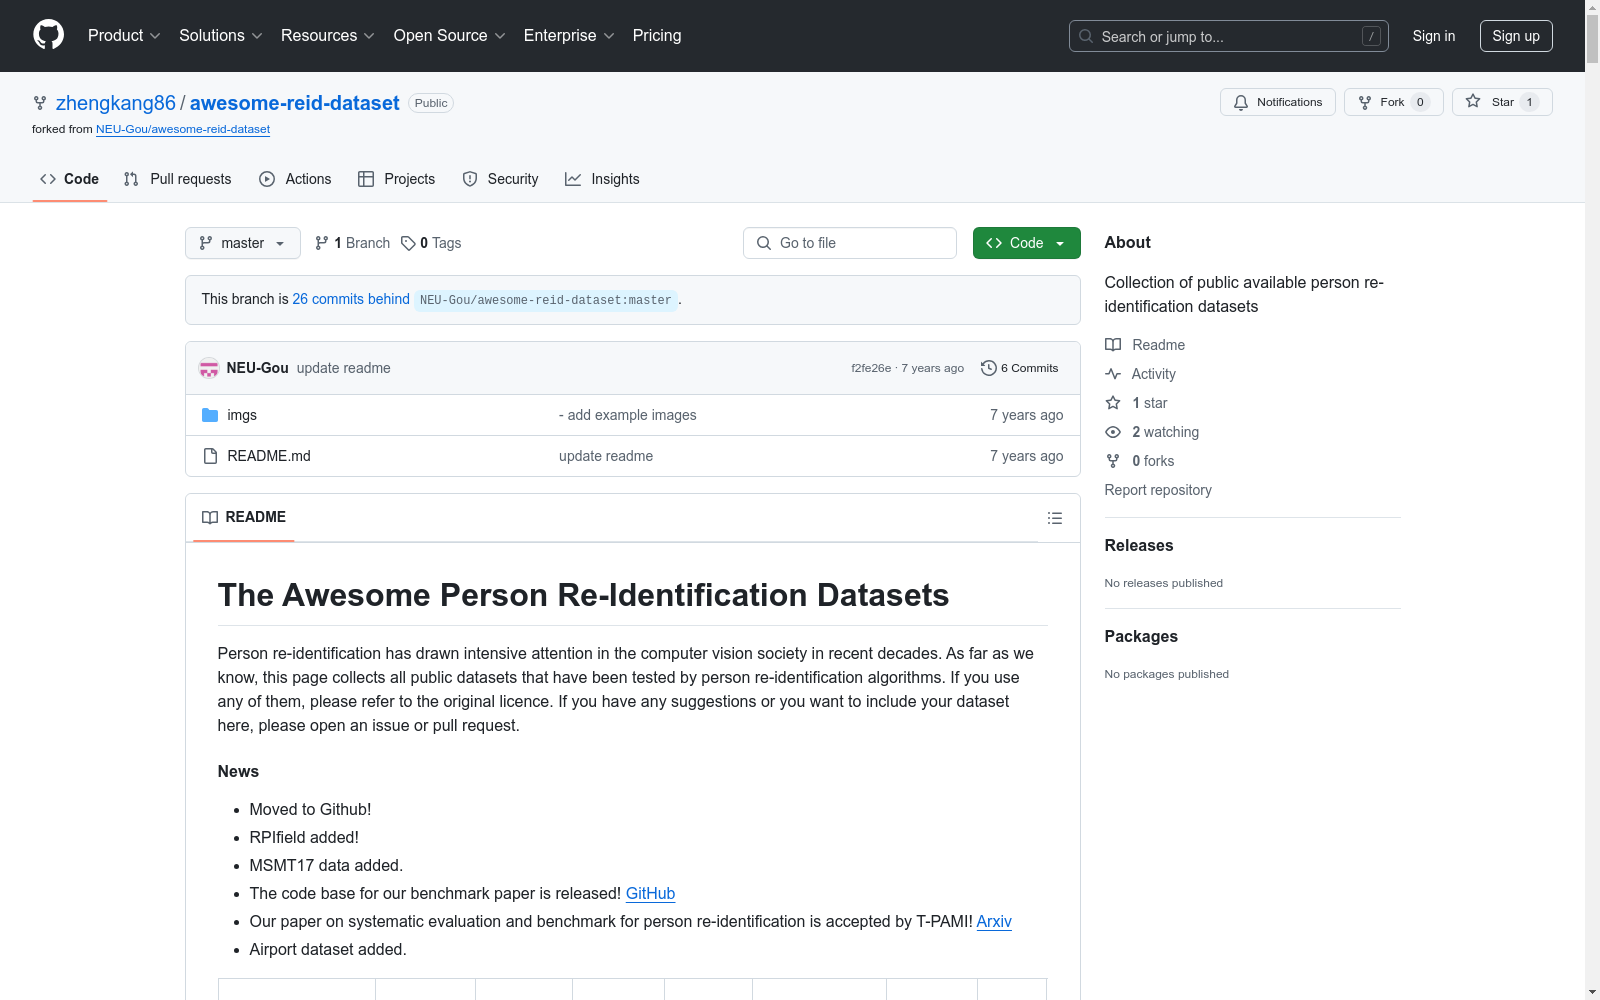Open the master branch selector

(243, 243)
